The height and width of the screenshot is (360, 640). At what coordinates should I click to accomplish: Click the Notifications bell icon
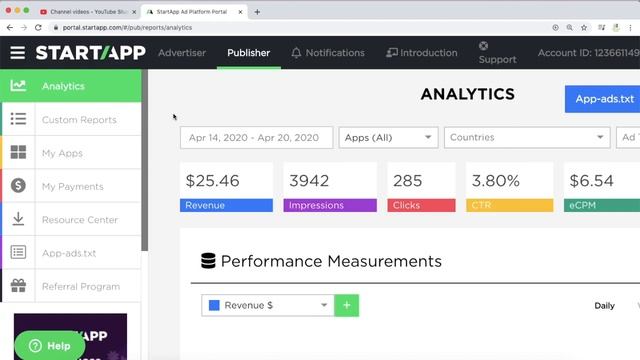pyautogui.click(x=296, y=53)
